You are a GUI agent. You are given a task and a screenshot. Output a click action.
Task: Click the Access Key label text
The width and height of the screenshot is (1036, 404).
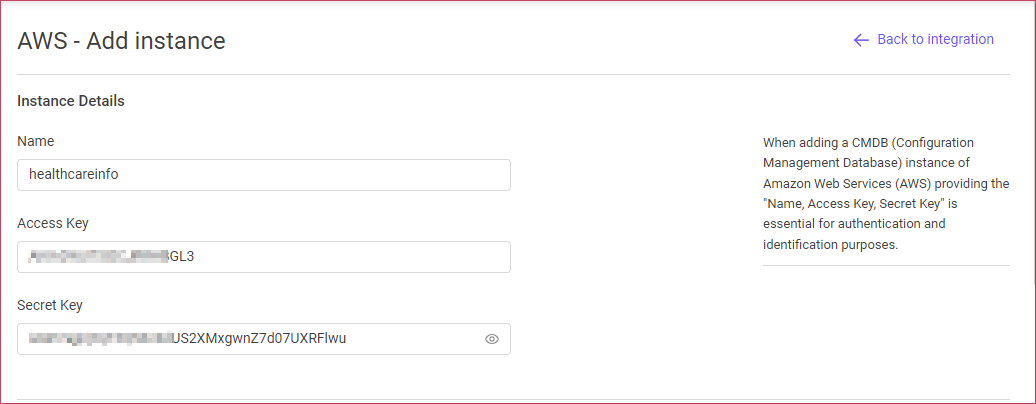[x=53, y=223]
